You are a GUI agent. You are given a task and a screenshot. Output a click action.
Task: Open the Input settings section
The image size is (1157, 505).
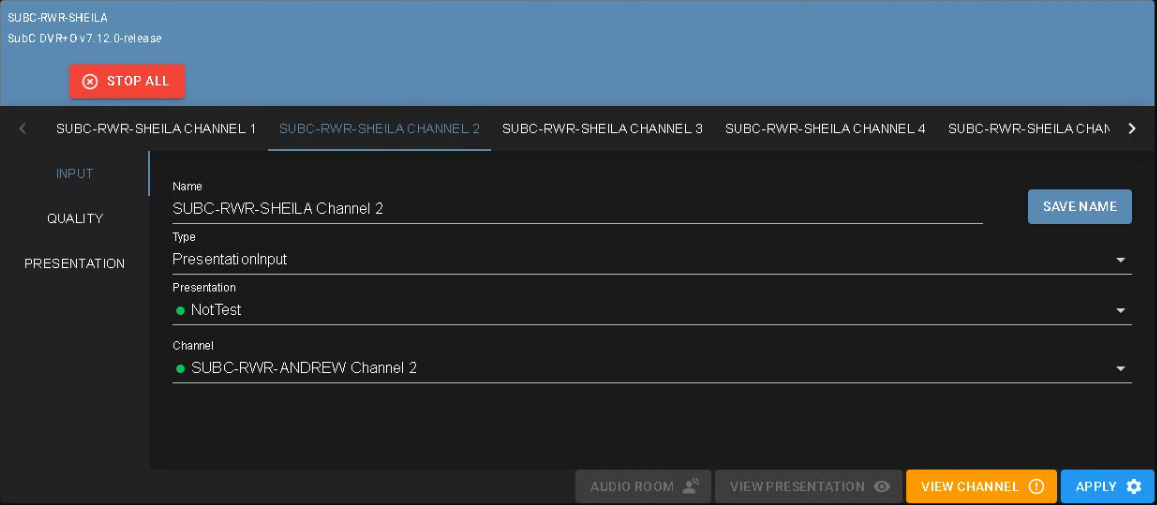(x=75, y=174)
